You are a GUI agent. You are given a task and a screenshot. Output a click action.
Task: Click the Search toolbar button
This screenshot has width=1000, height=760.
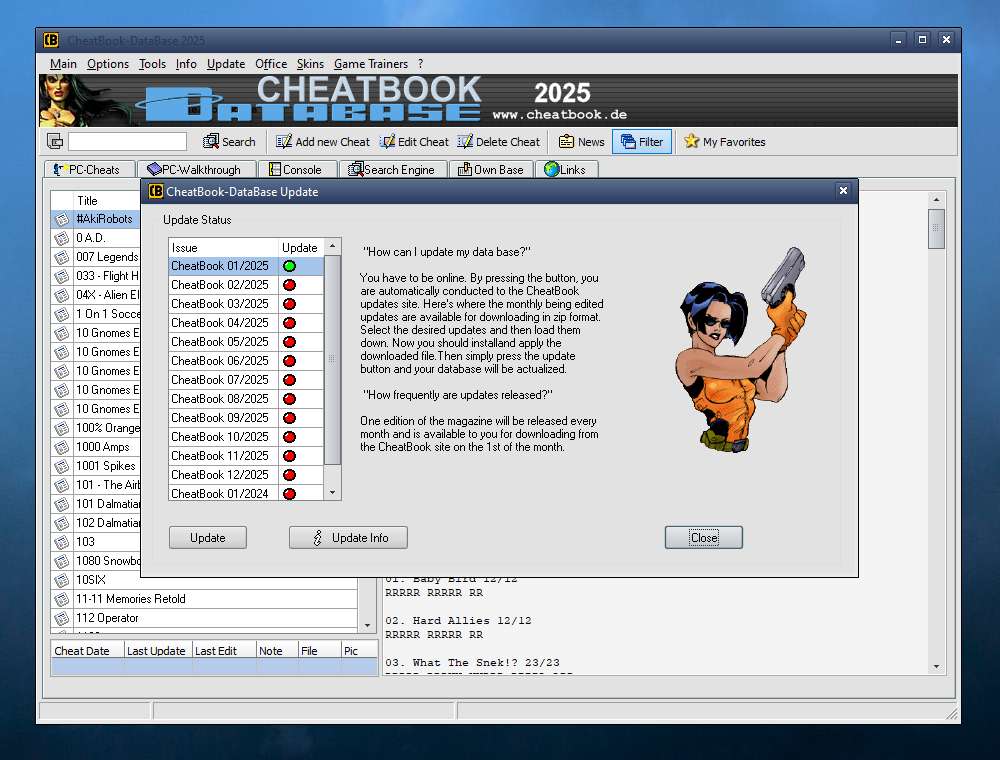pyautogui.click(x=230, y=142)
